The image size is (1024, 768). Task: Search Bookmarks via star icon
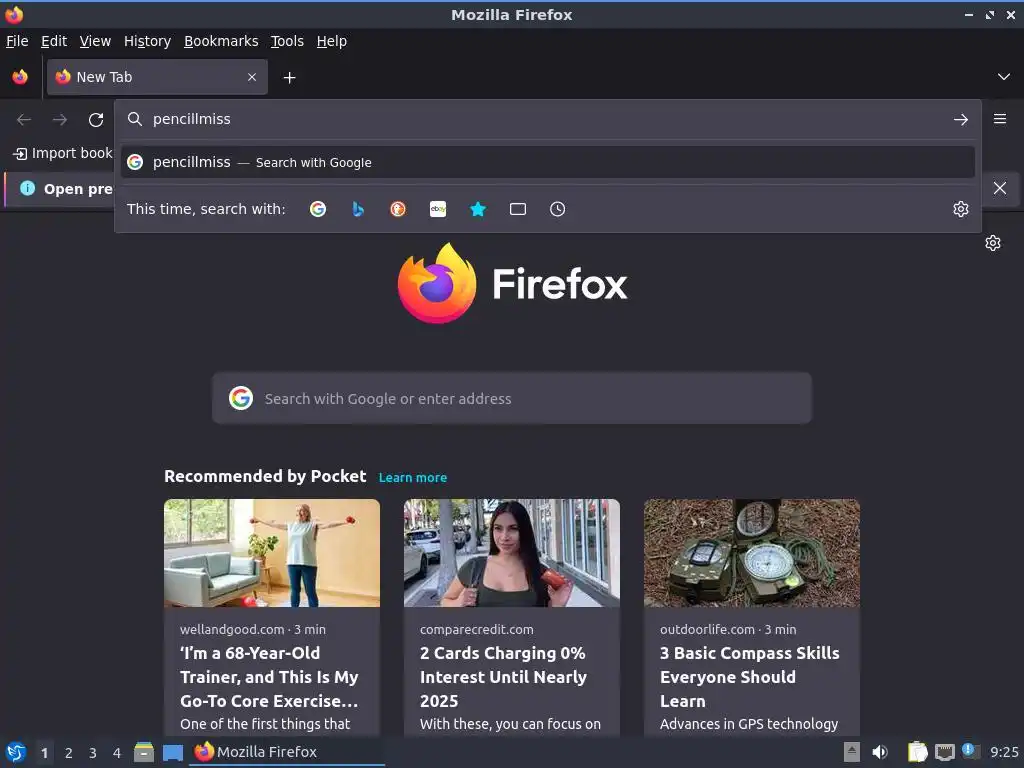coord(478,209)
